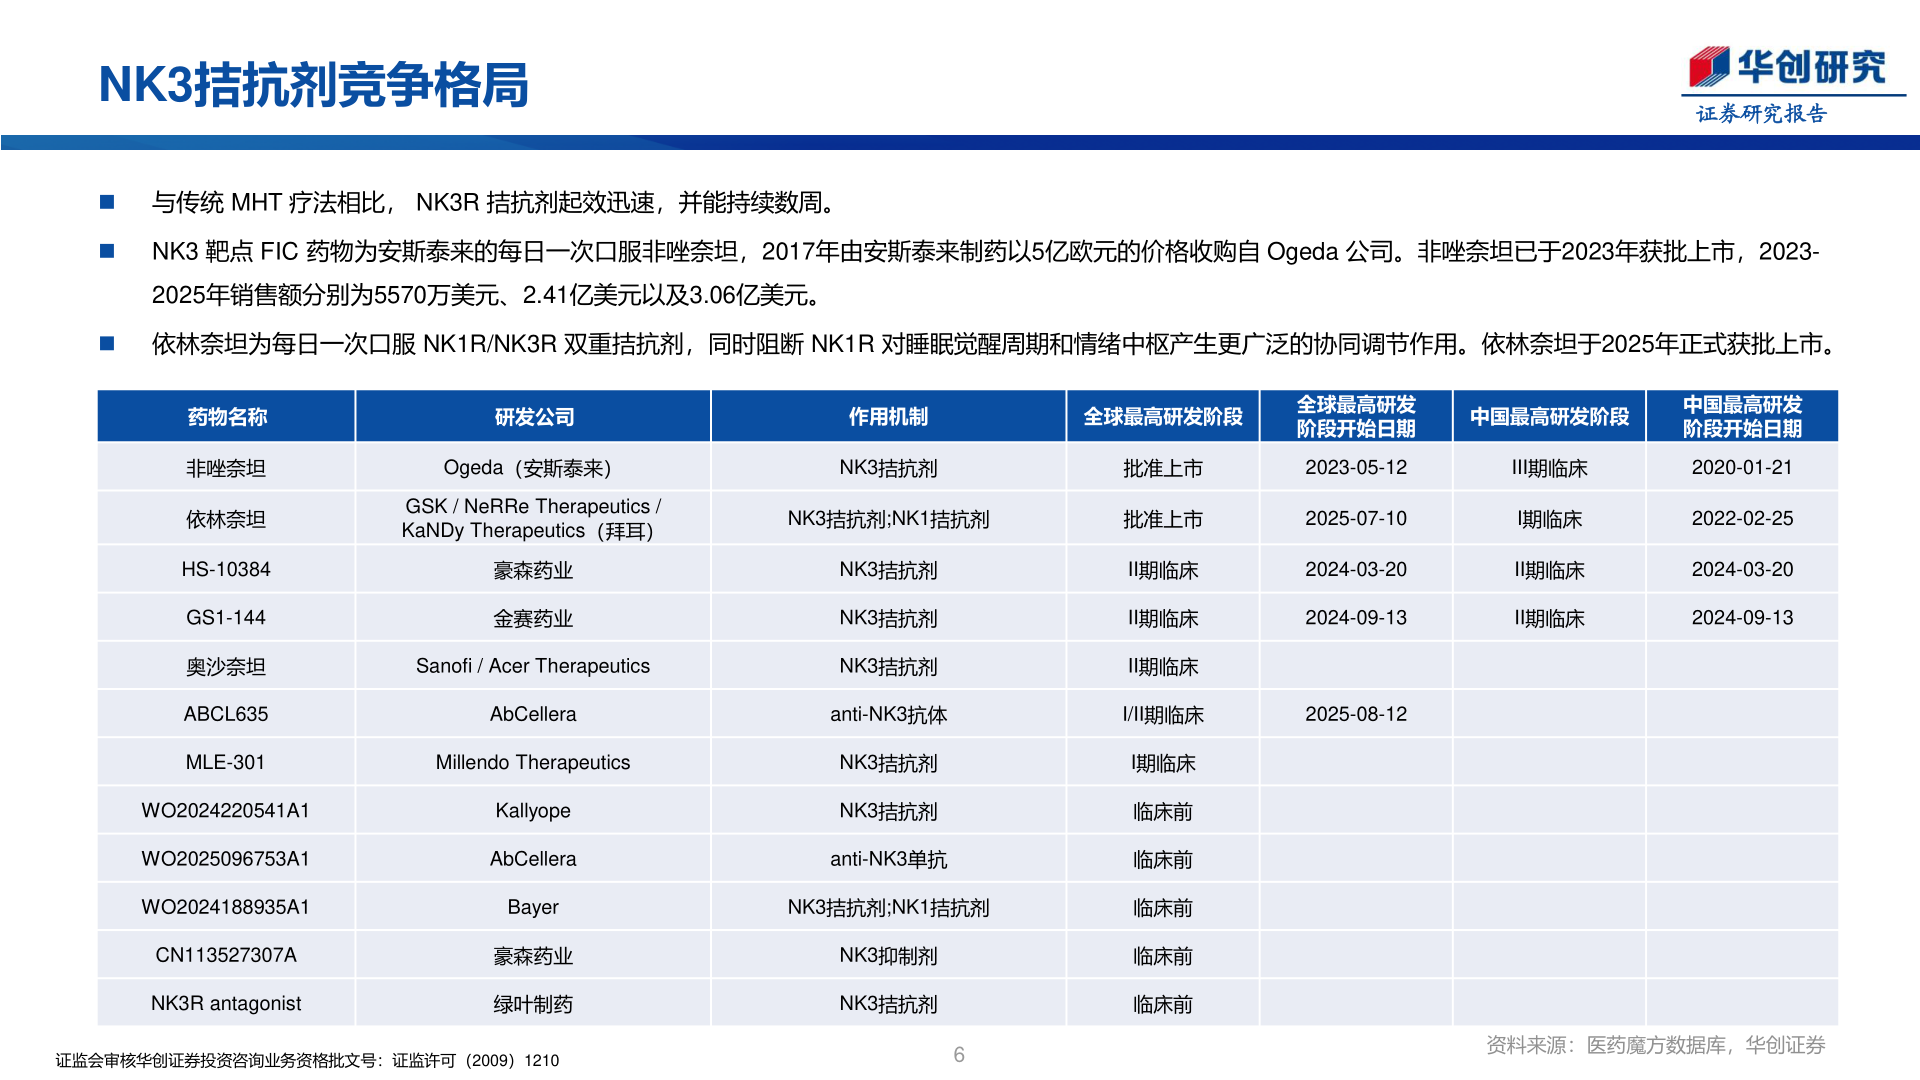Image resolution: width=1920 pixels, height=1080 pixels.
Task: Click the Bayer company cell
Action: [533, 907]
